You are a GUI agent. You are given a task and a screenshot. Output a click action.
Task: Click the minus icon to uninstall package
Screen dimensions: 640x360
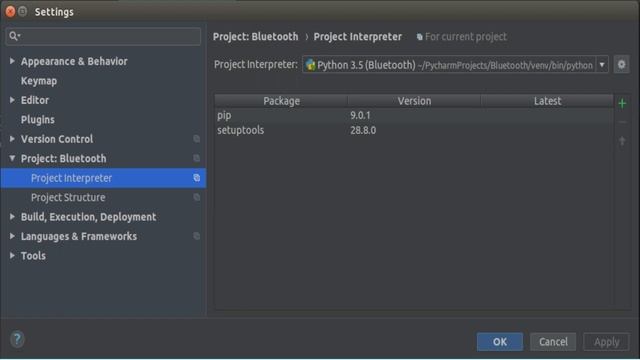coord(622,122)
